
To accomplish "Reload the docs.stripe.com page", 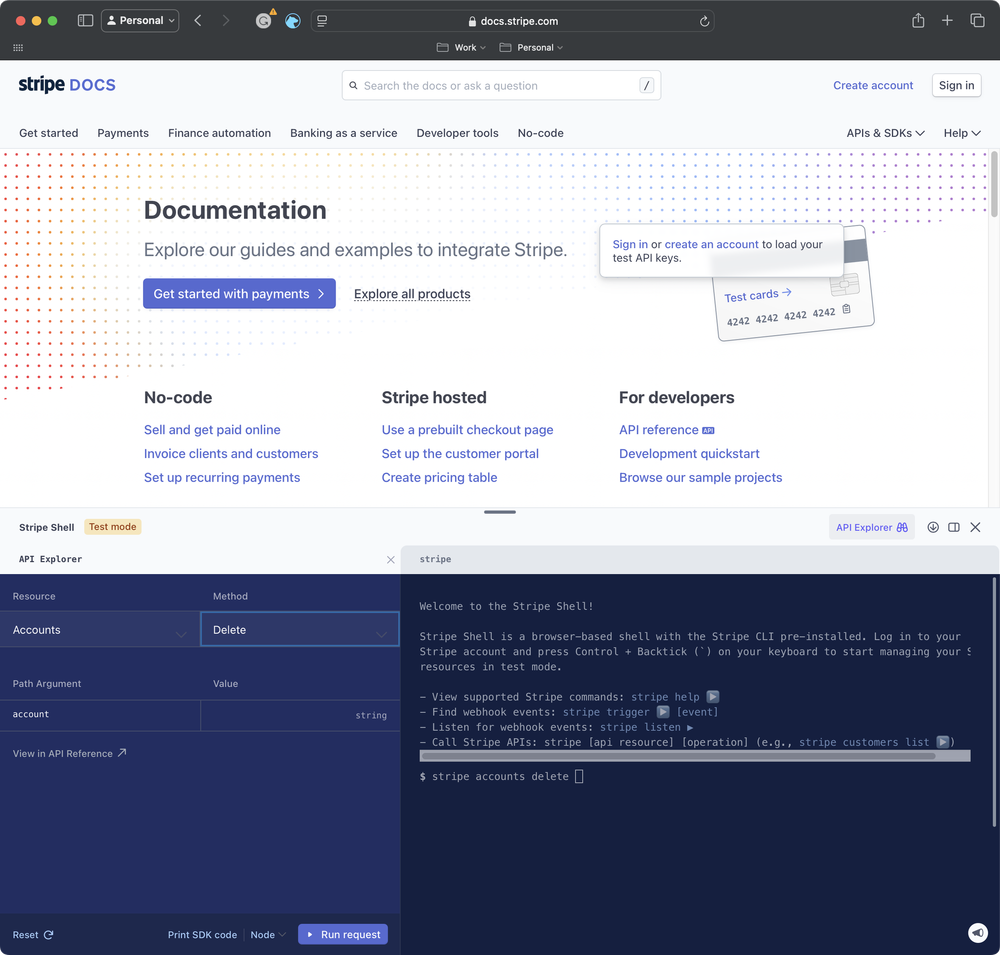I will tap(704, 21).
